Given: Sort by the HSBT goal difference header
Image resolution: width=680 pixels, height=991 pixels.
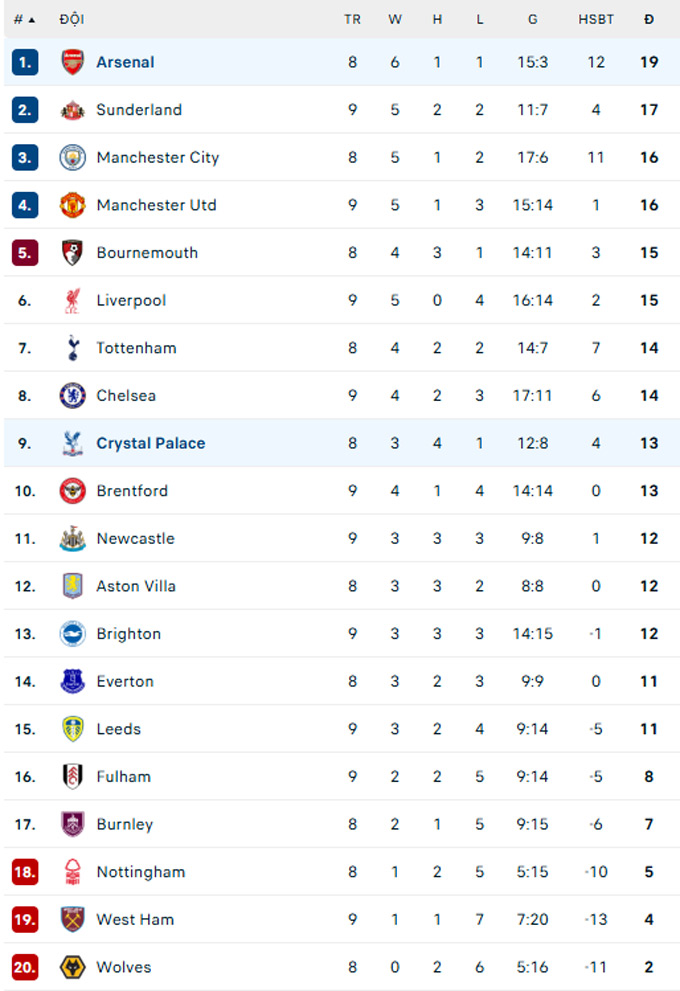Looking at the screenshot, I should (x=596, y=19).
